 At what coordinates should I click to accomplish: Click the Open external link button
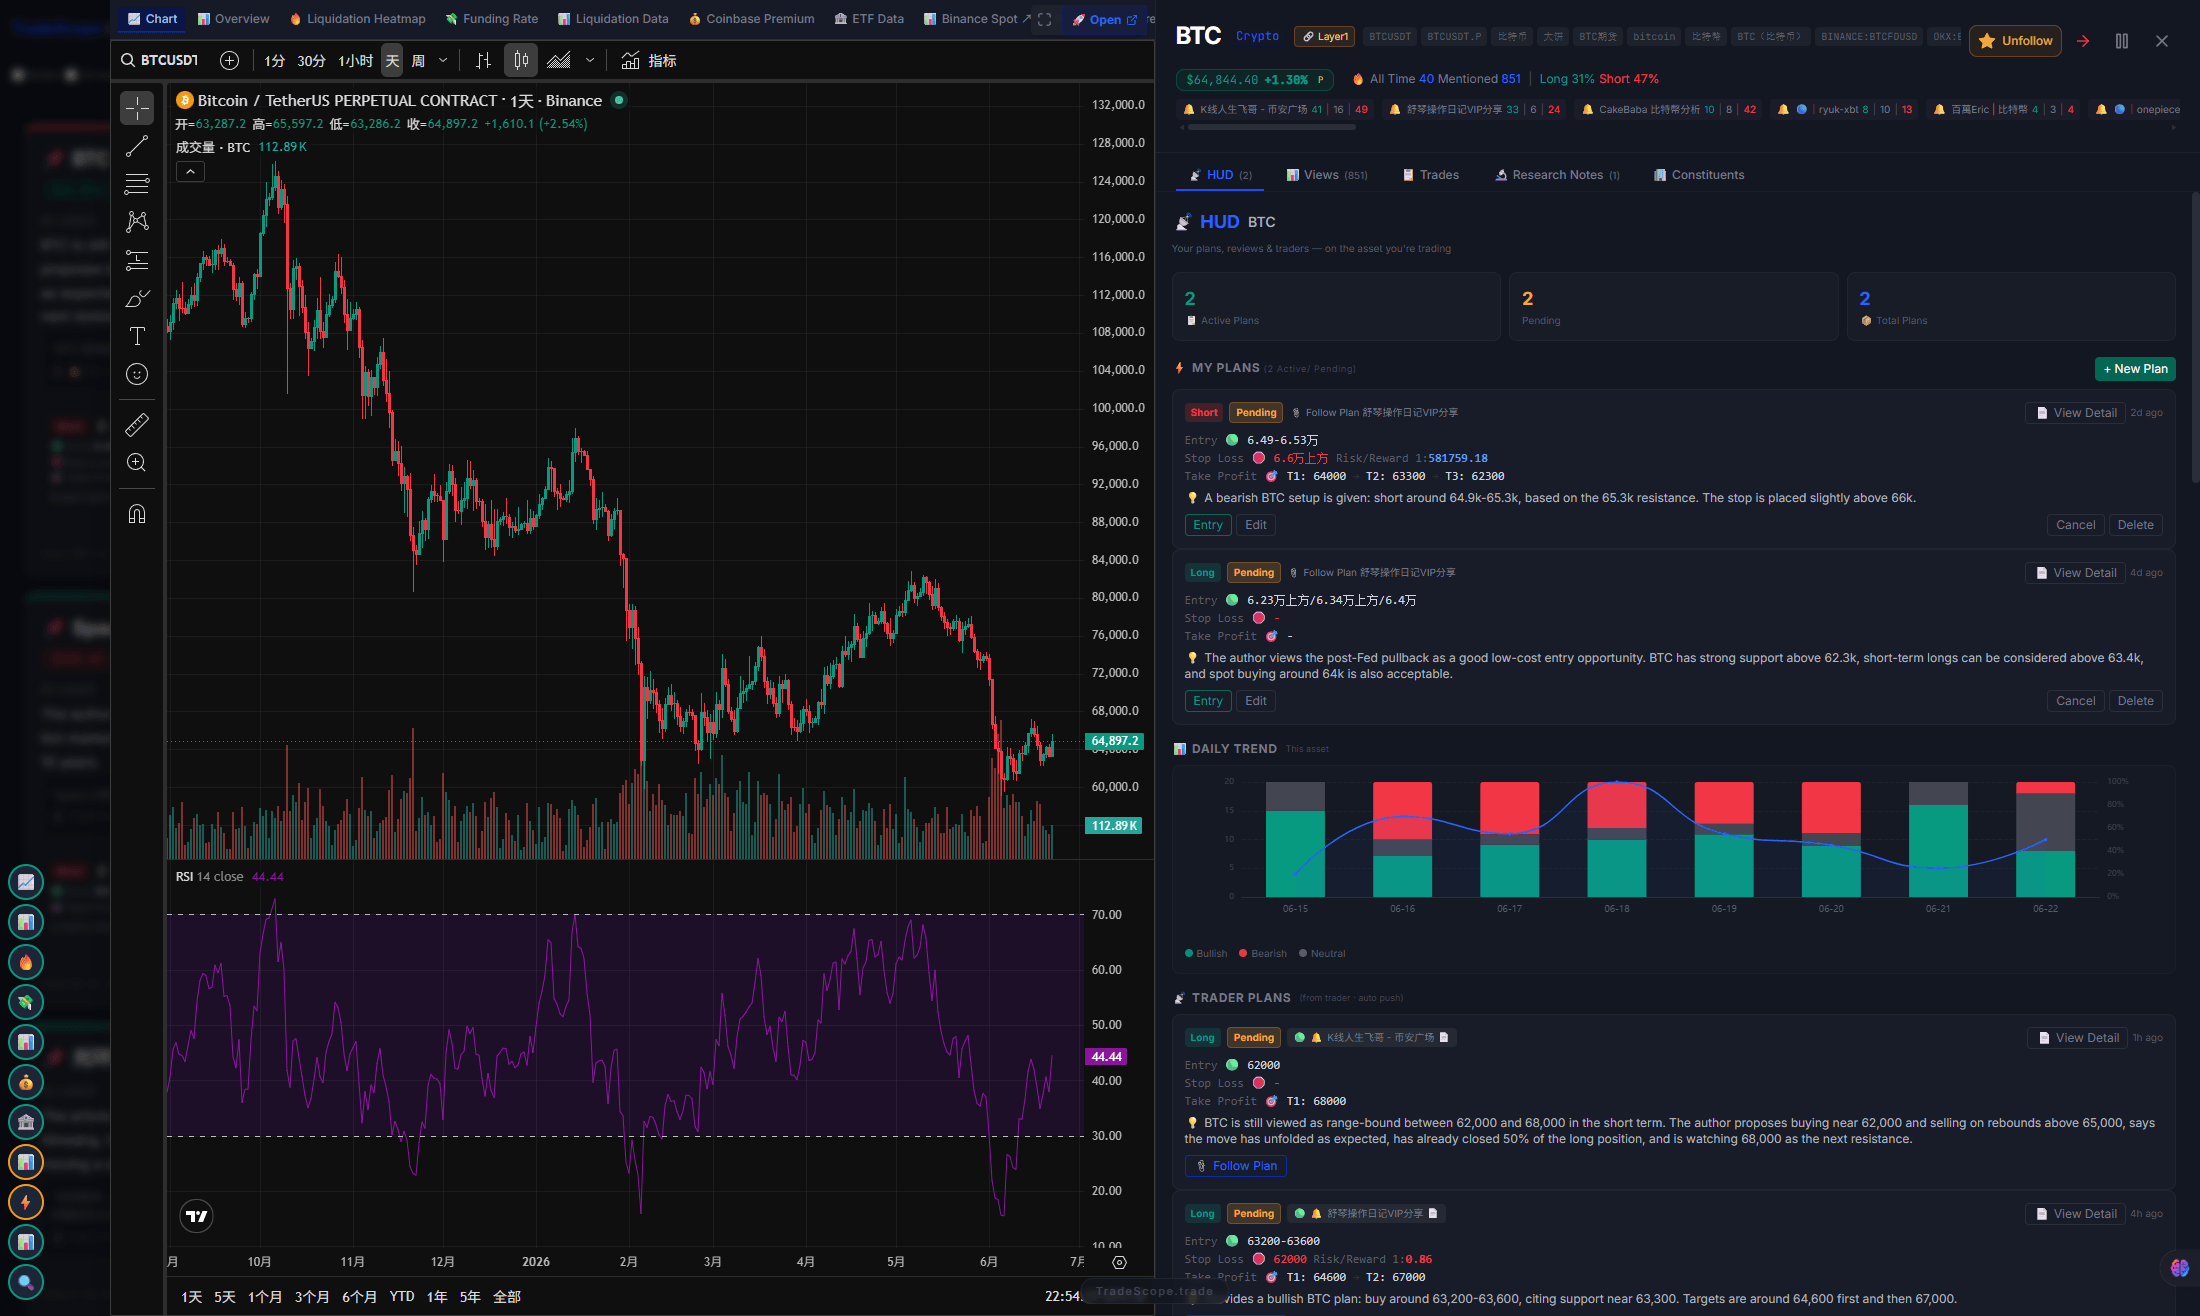(1104, 20)
